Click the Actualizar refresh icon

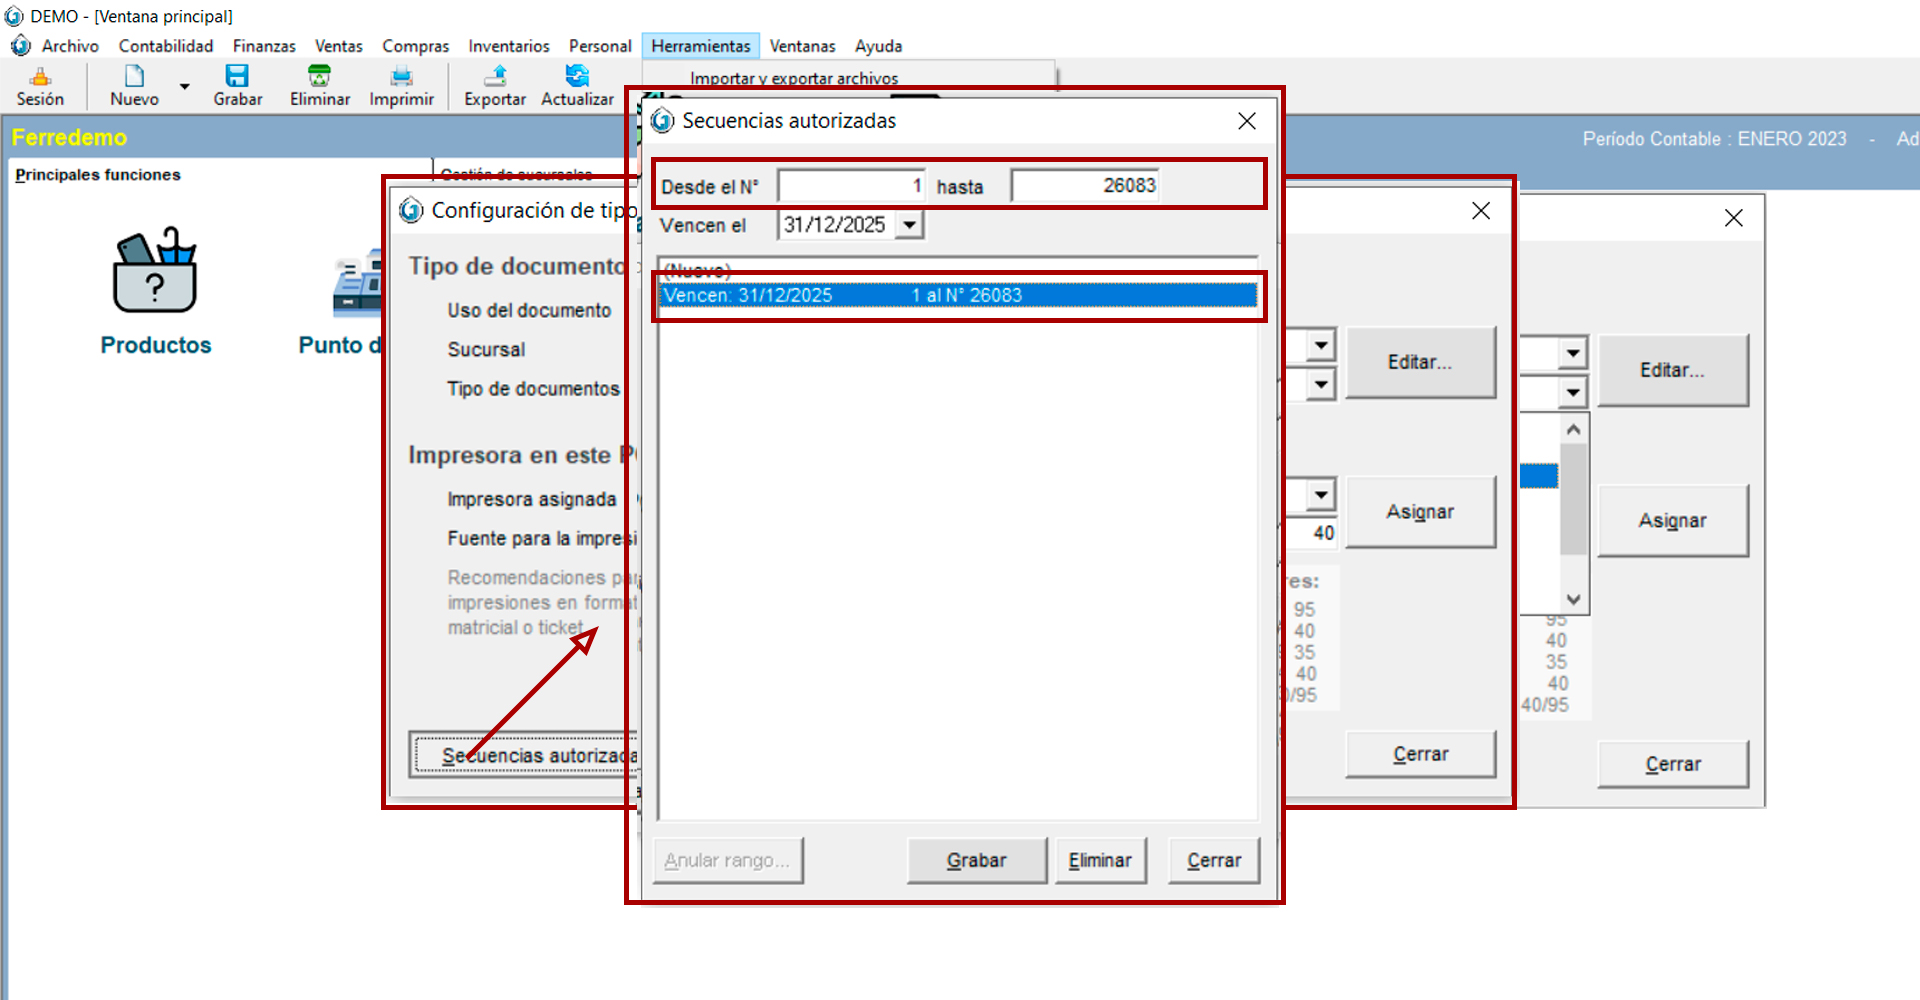(x=577, y=77)
